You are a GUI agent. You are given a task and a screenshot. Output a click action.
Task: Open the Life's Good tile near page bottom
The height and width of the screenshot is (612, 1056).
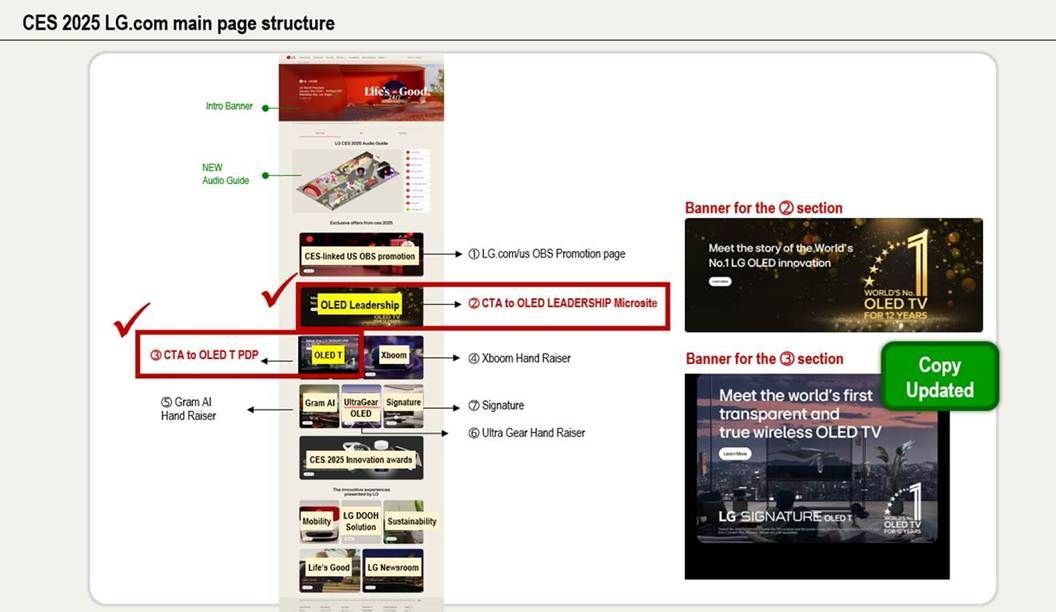point(329,570)
